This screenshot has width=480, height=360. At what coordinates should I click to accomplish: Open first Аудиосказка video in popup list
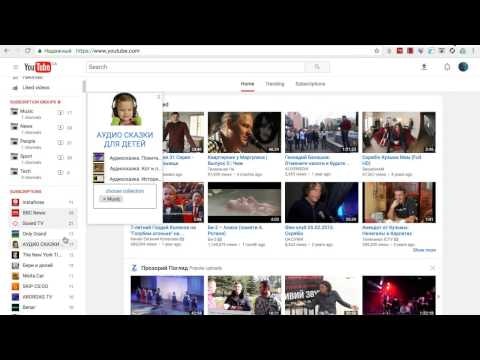coord(127,158)
